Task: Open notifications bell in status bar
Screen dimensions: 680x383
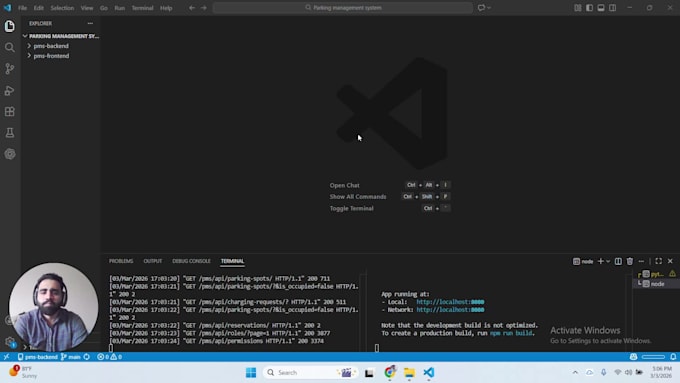Action: pos(673,357)
